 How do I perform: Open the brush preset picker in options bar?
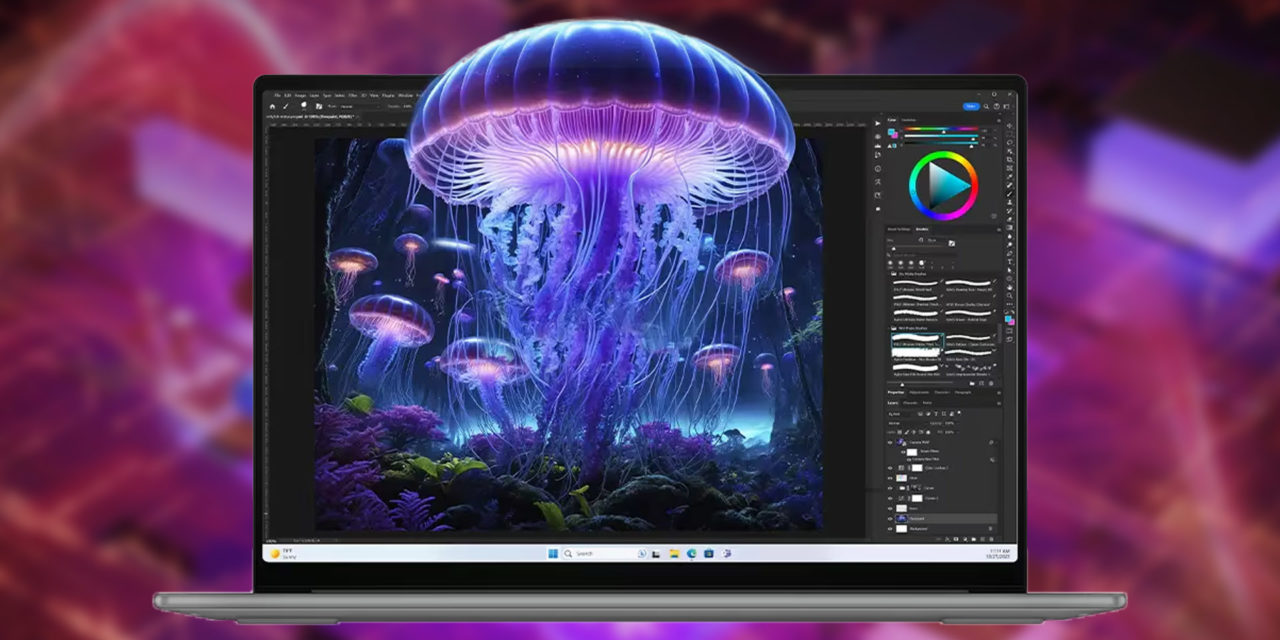click(x=304, y=105)
